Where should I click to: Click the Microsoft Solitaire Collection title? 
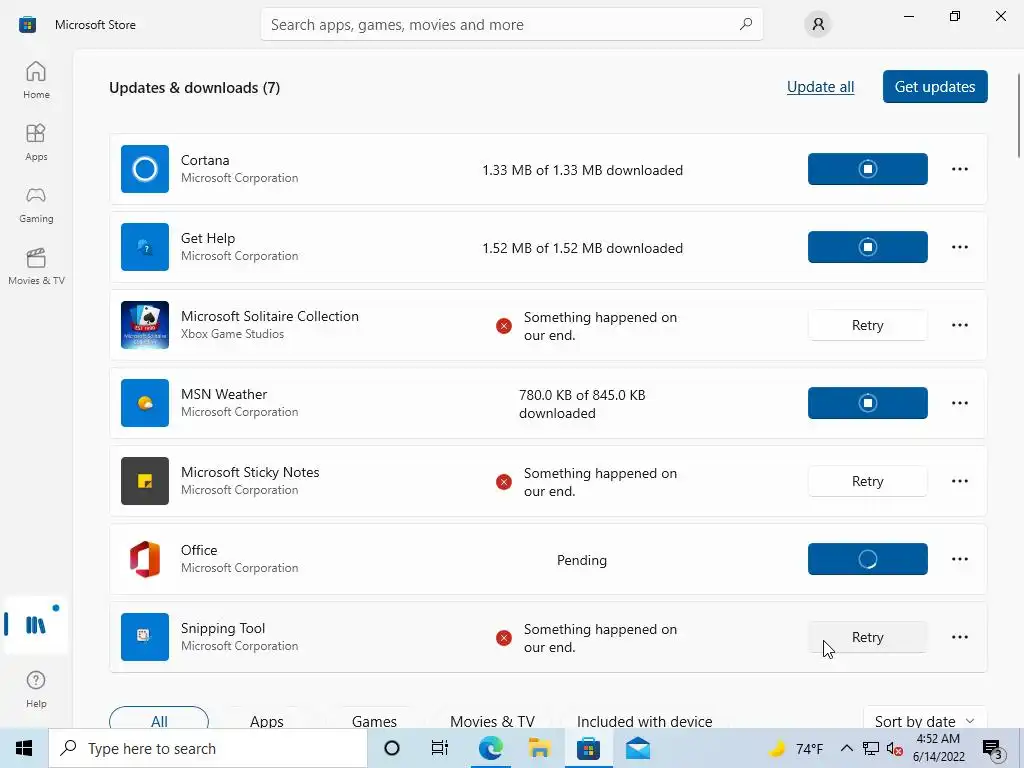270,316
